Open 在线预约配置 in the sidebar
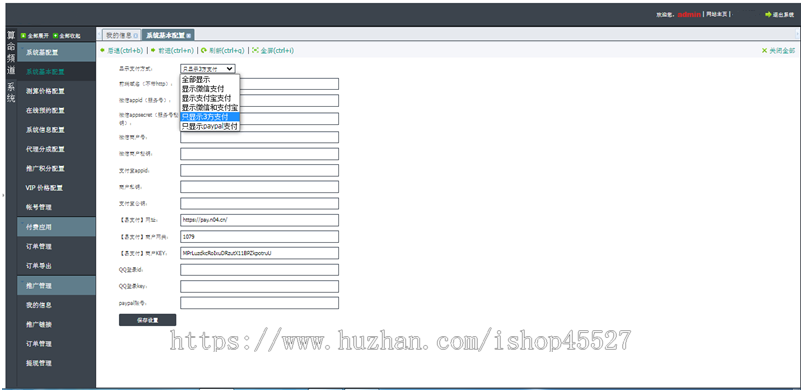803x392 pixels. (56, 110)
